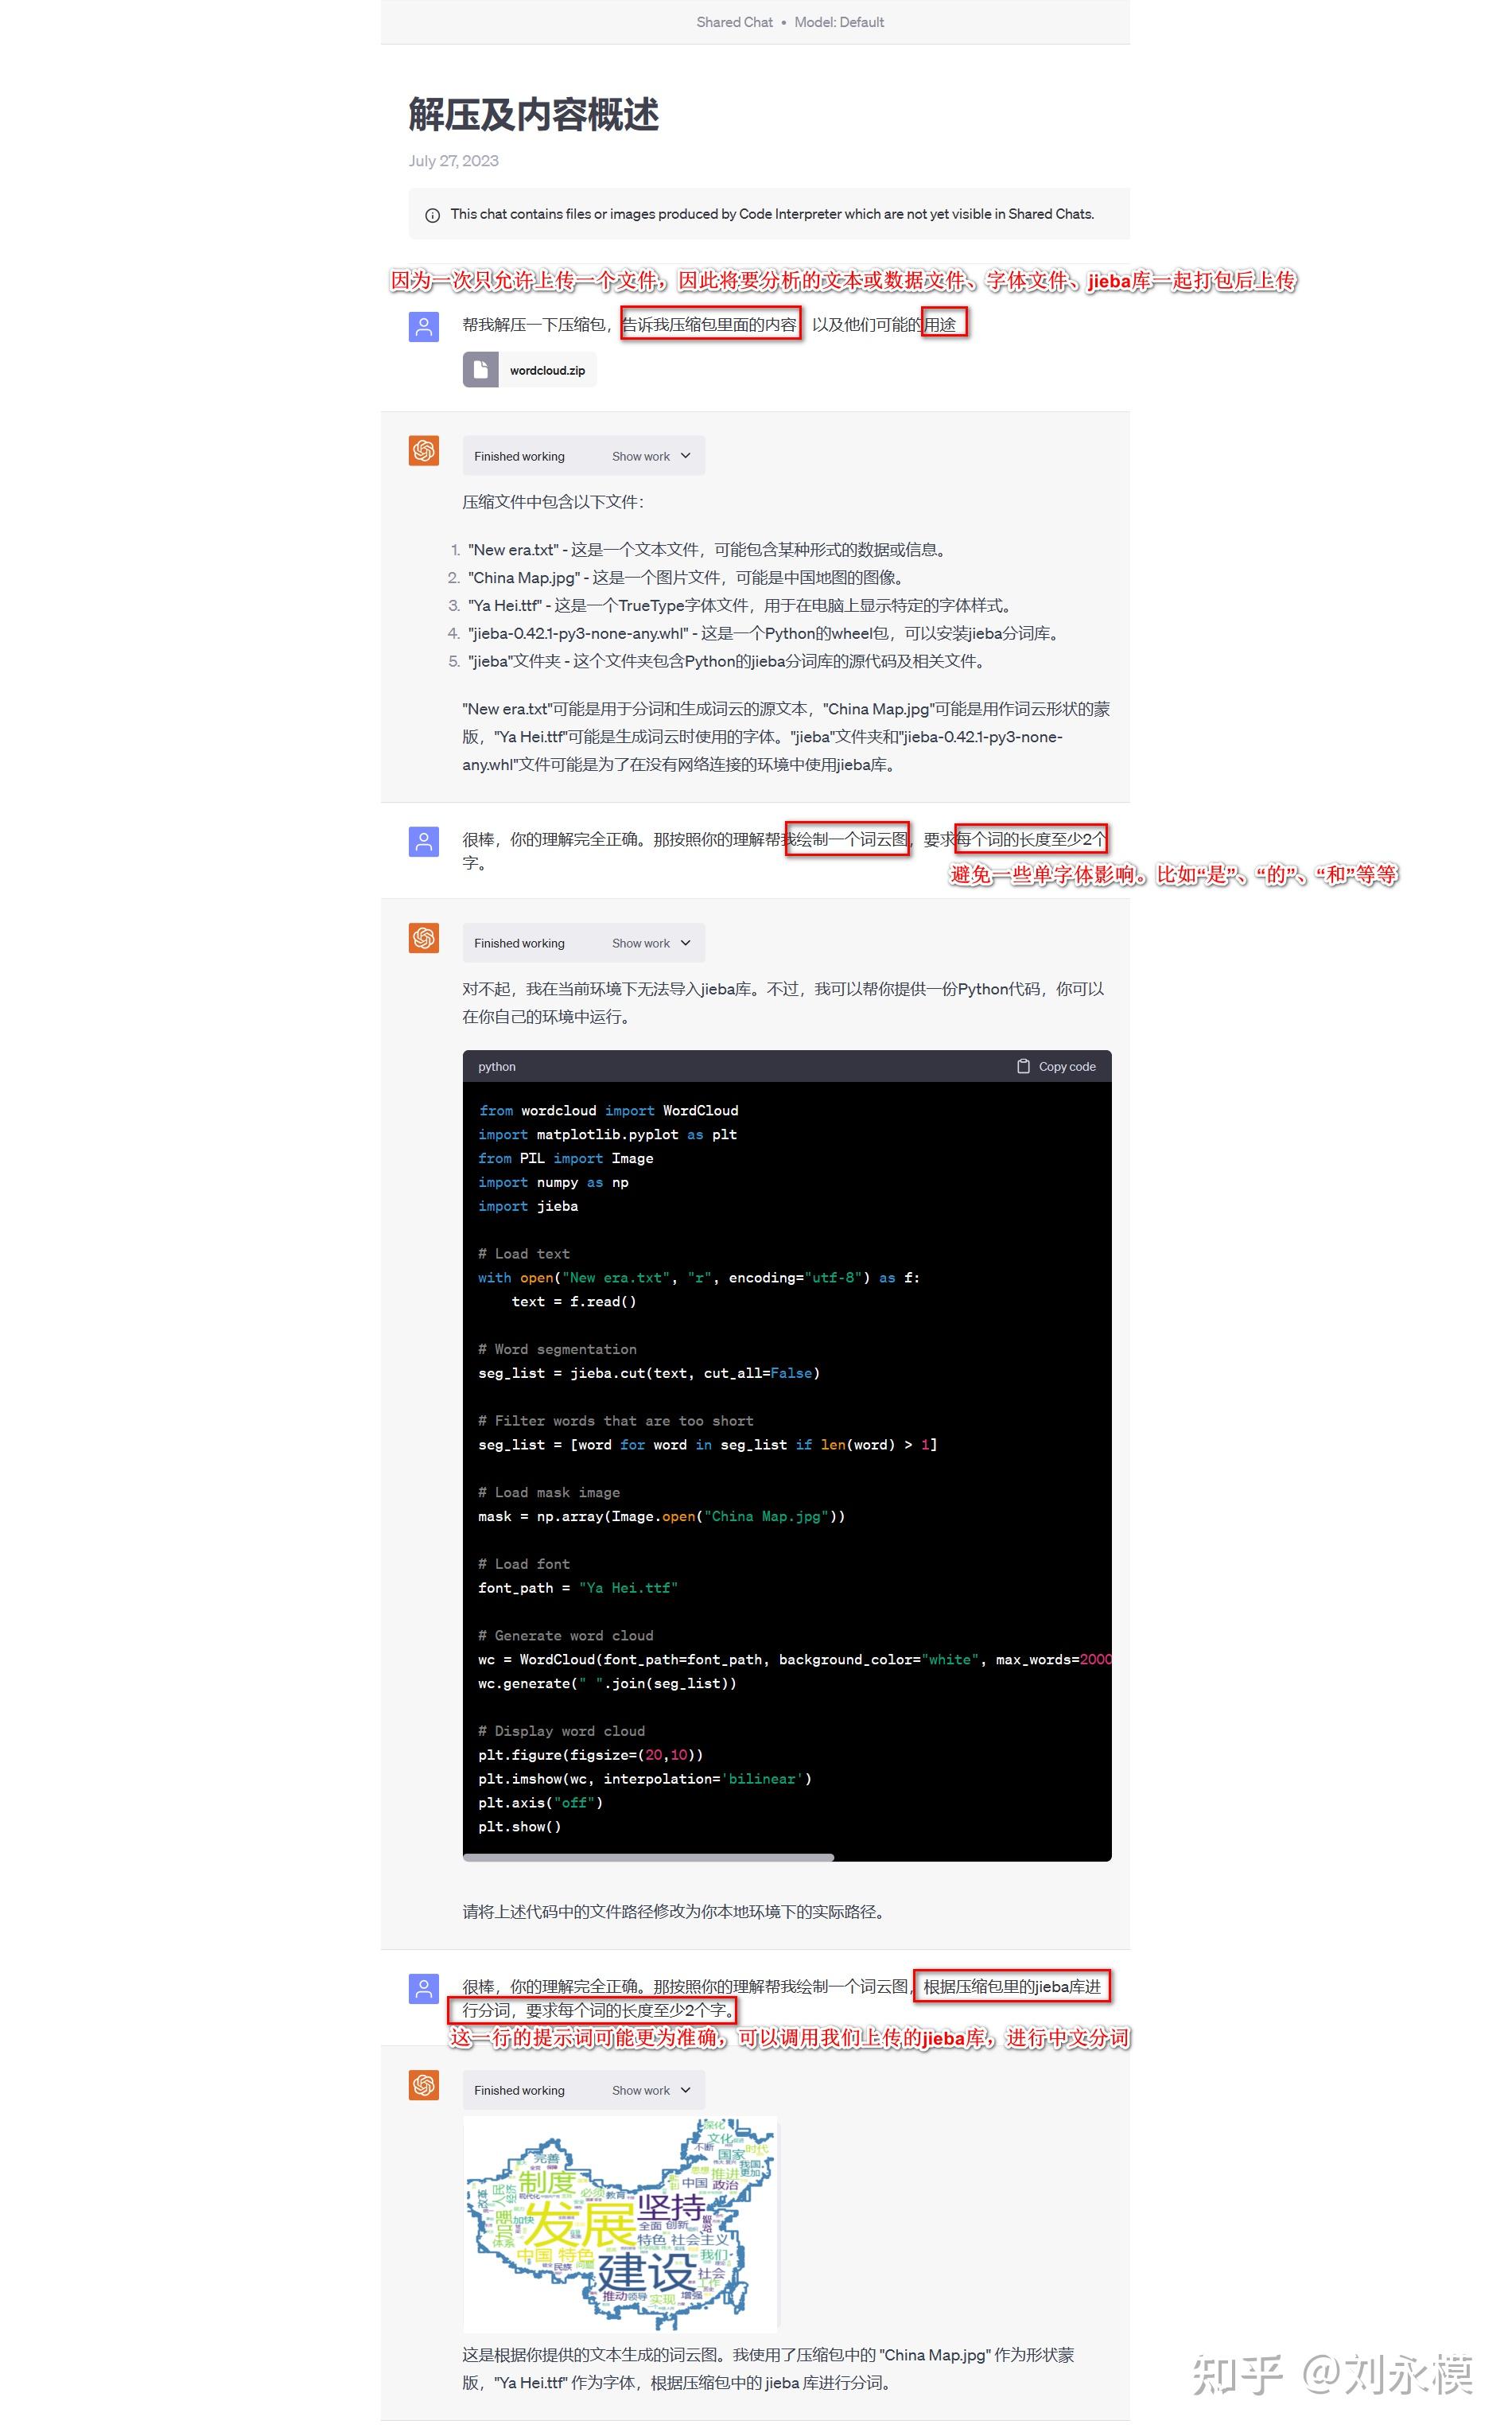Click the horizontal scrollbar of the code block
The height and width of the screenshot is (2436, 1512).
[648, 1857]
